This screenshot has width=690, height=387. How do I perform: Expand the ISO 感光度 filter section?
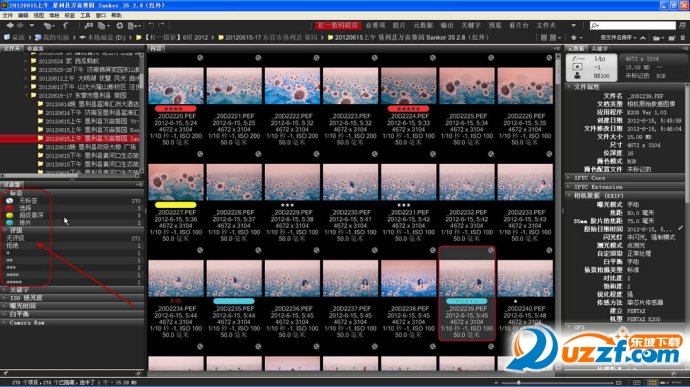pyautogui.click(x=26, y=298)
